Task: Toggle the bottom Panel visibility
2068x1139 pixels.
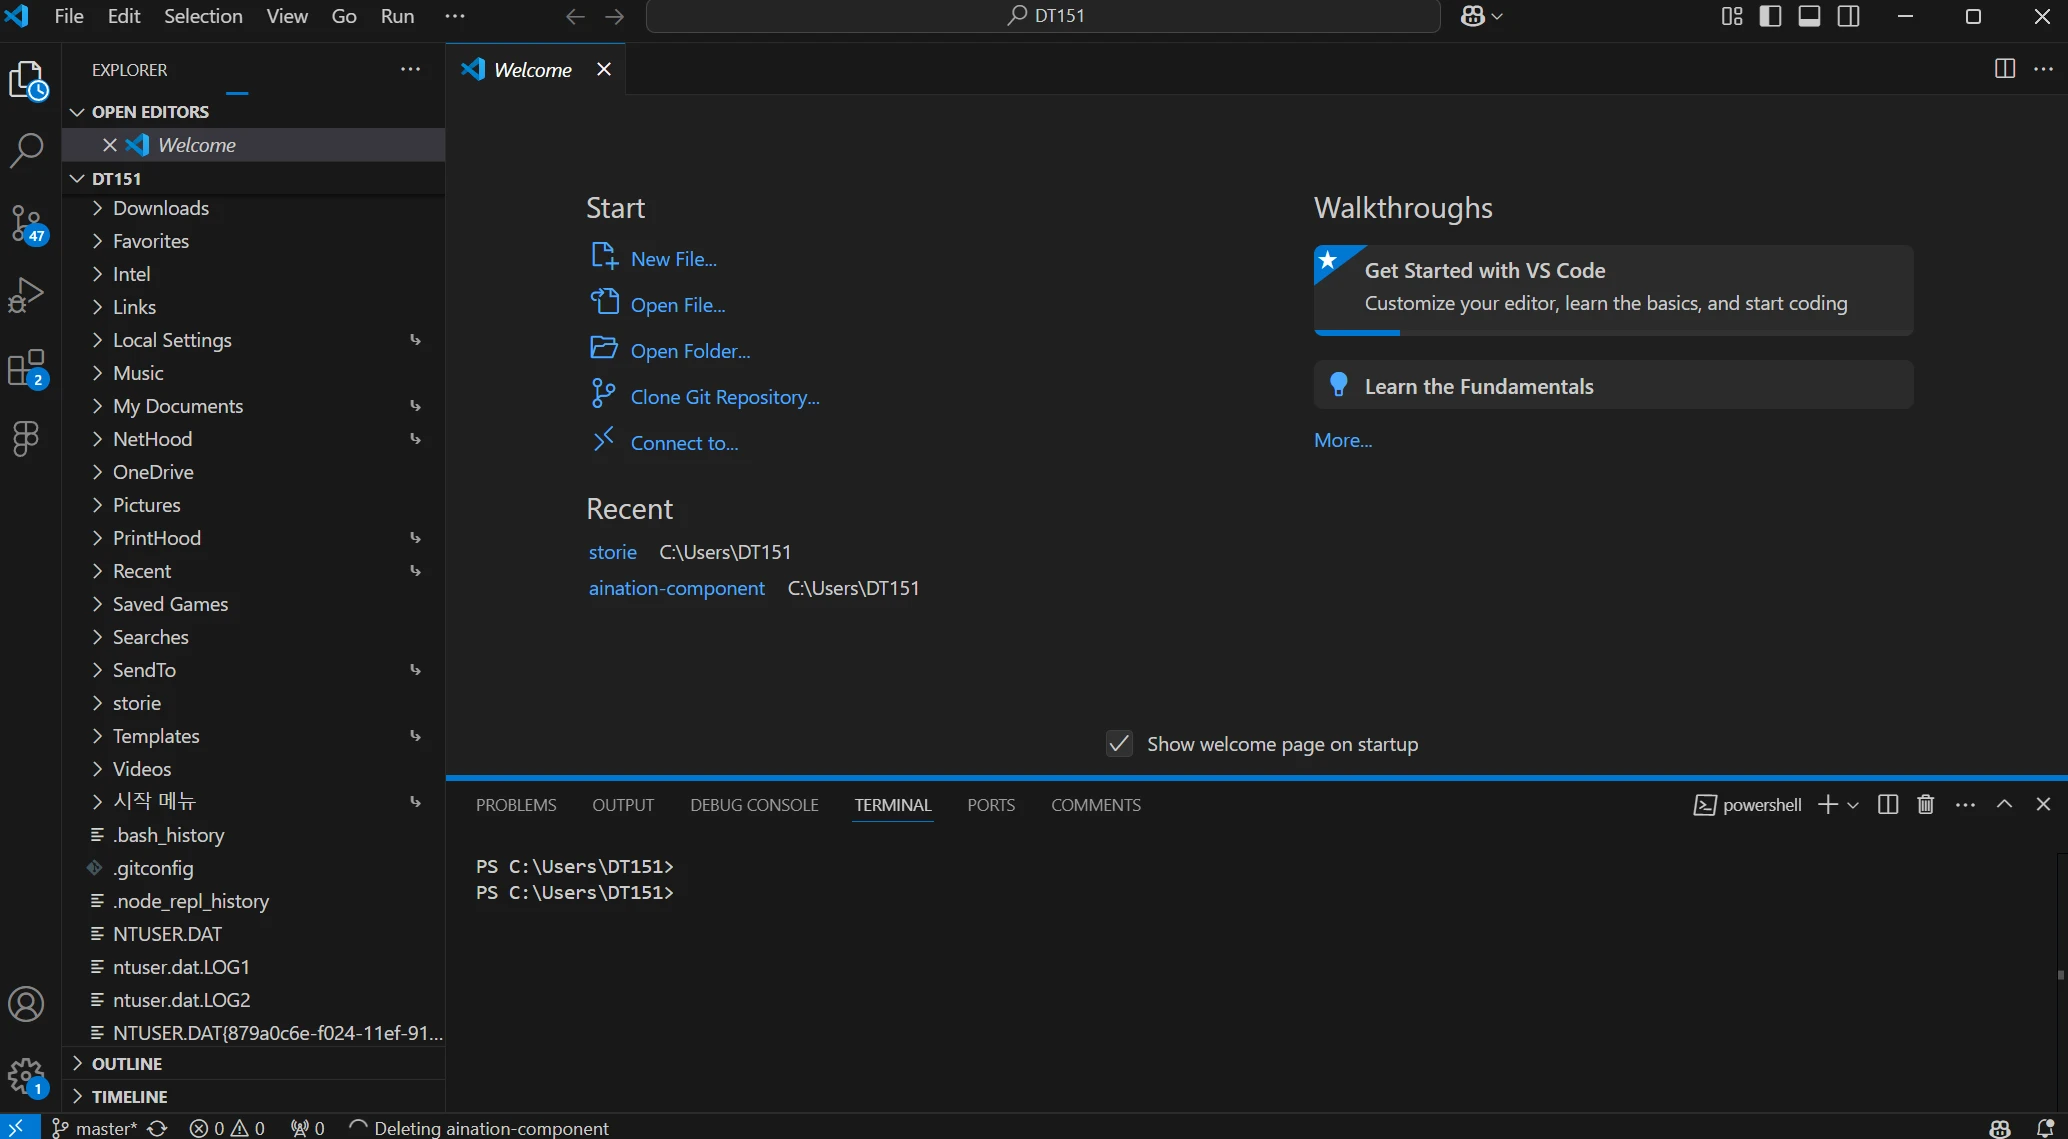Action: [x=1809, y=16]
